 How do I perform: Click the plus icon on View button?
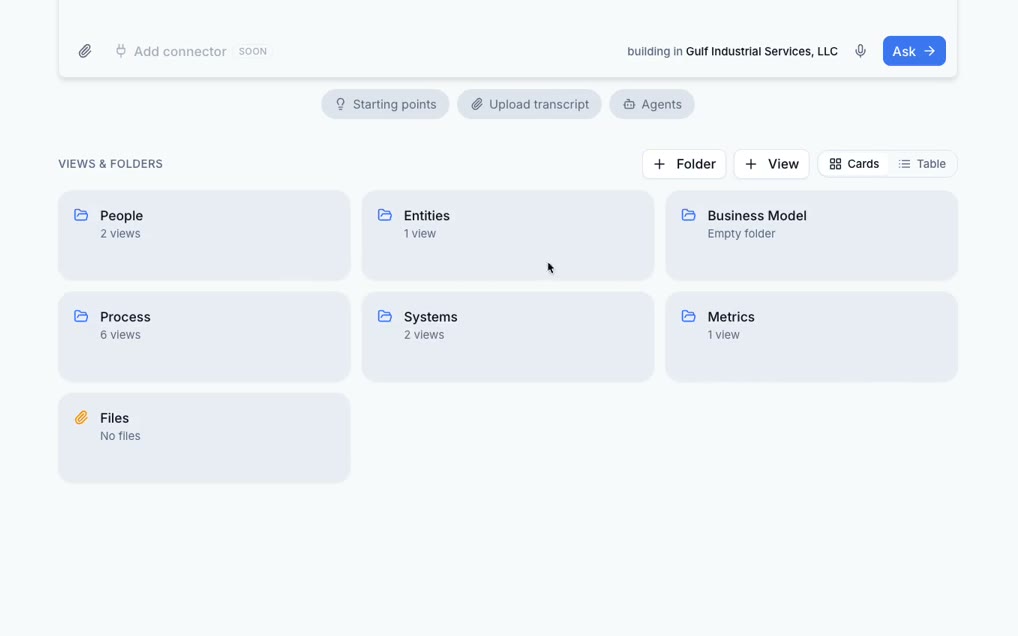click(751, 164)
